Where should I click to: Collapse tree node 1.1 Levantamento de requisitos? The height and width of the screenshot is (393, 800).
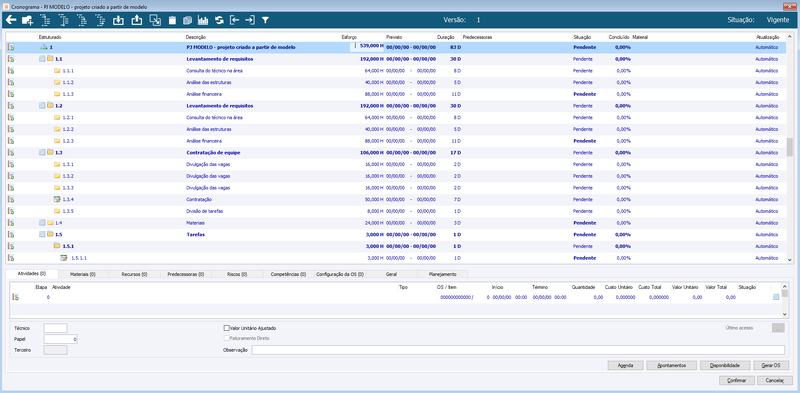[42, 59]
